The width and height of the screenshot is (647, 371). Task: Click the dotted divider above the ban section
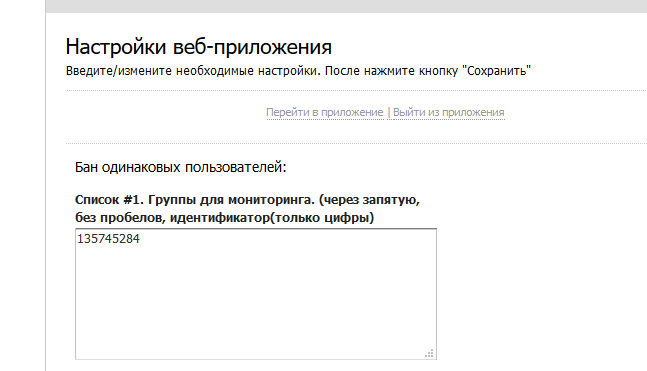(357, 144)
